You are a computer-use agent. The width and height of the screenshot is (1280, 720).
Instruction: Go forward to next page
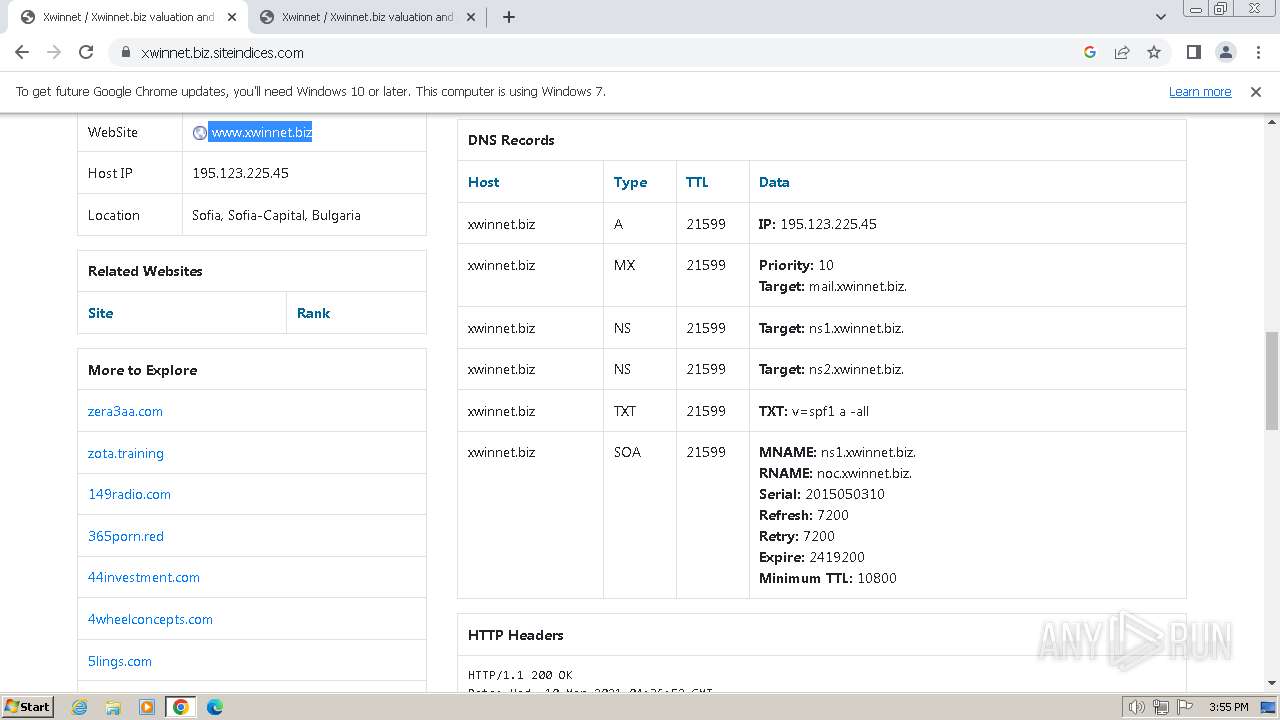54,52
